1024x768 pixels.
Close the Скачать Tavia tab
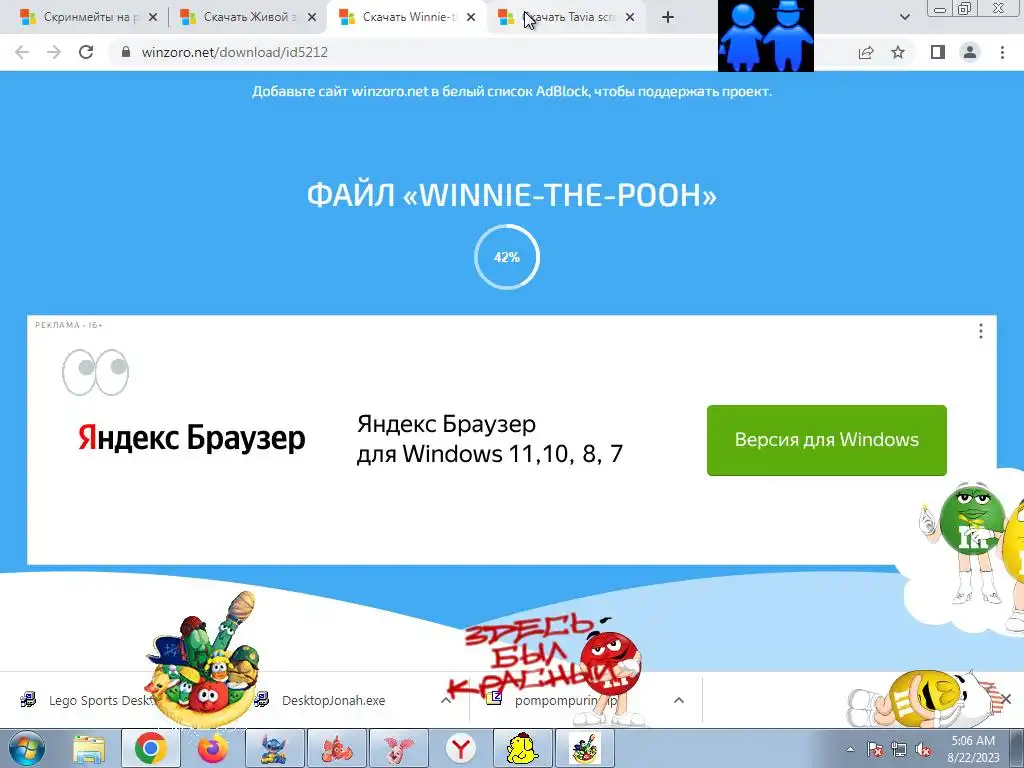[x=630, y=18]
